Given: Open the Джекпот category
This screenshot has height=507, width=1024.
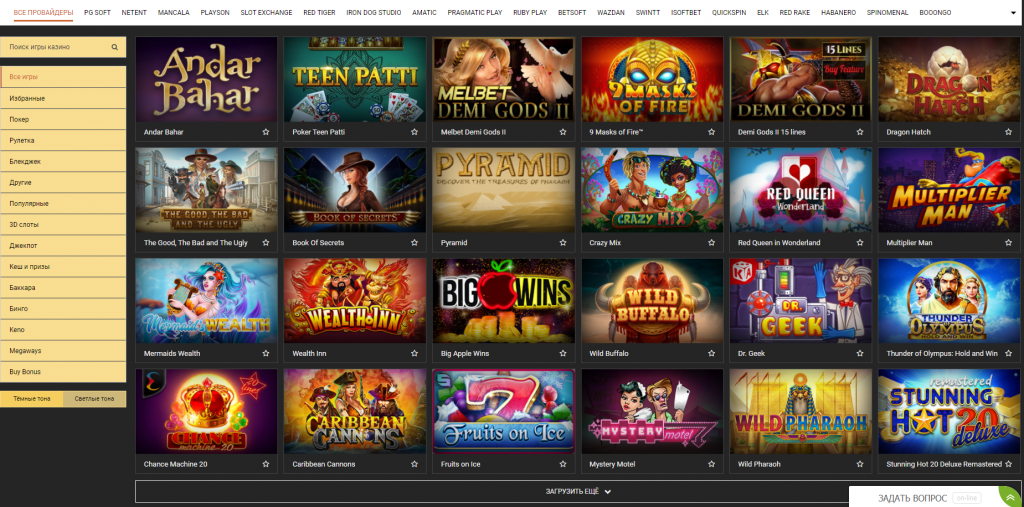Looking at the screenshot, I should point(63,246).
